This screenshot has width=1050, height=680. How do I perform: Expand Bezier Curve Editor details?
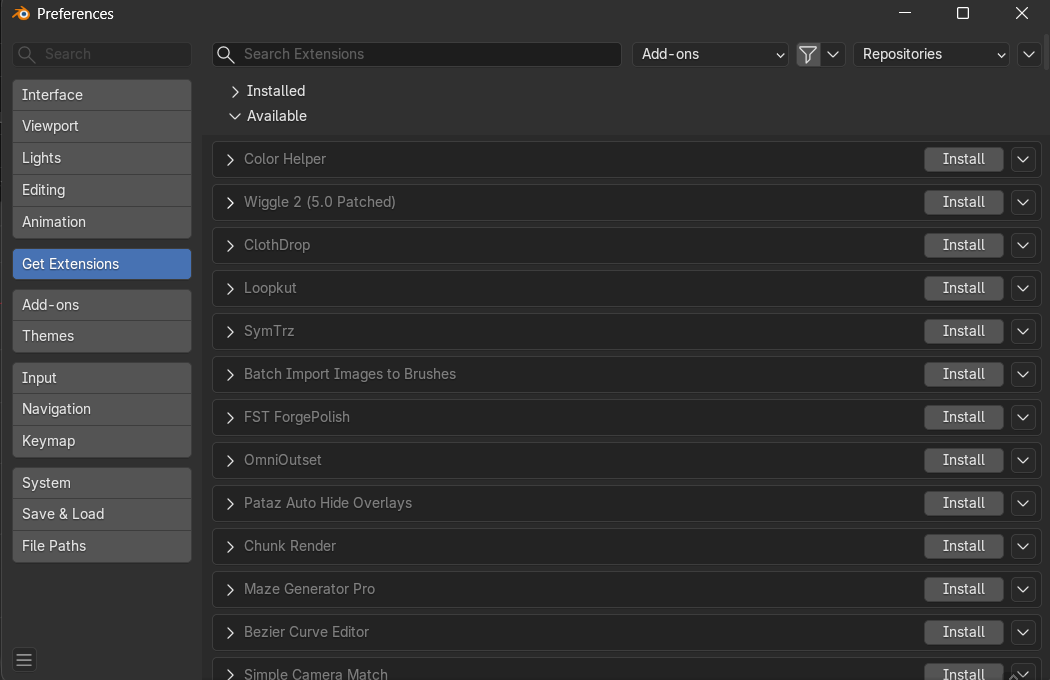(x=230, y=632)
